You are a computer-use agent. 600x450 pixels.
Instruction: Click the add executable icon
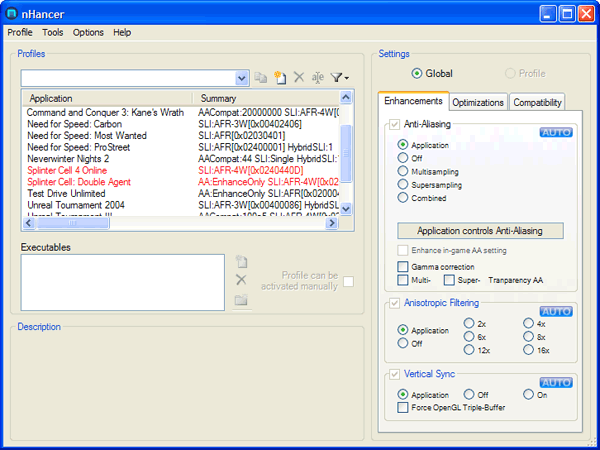click(241, 262)
